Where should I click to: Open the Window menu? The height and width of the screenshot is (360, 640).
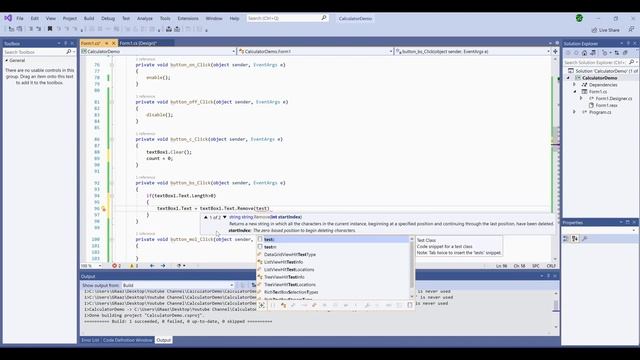(x=214, y=18)
